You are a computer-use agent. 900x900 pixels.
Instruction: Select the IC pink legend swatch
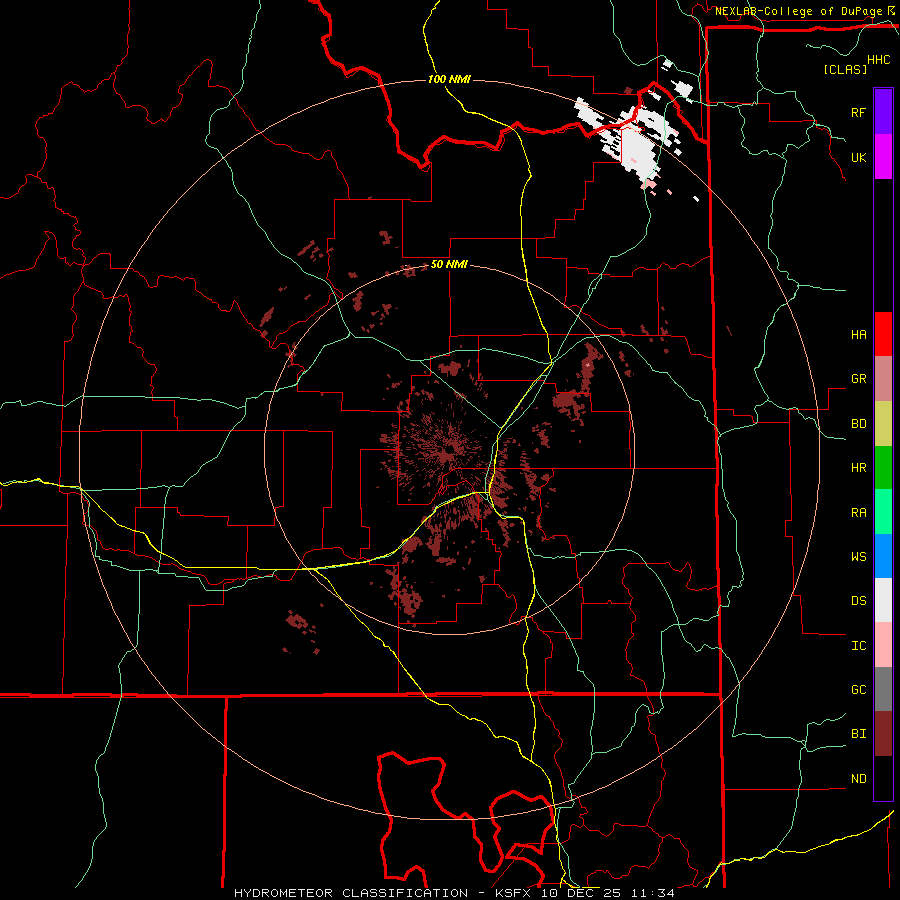coord(883,645)
